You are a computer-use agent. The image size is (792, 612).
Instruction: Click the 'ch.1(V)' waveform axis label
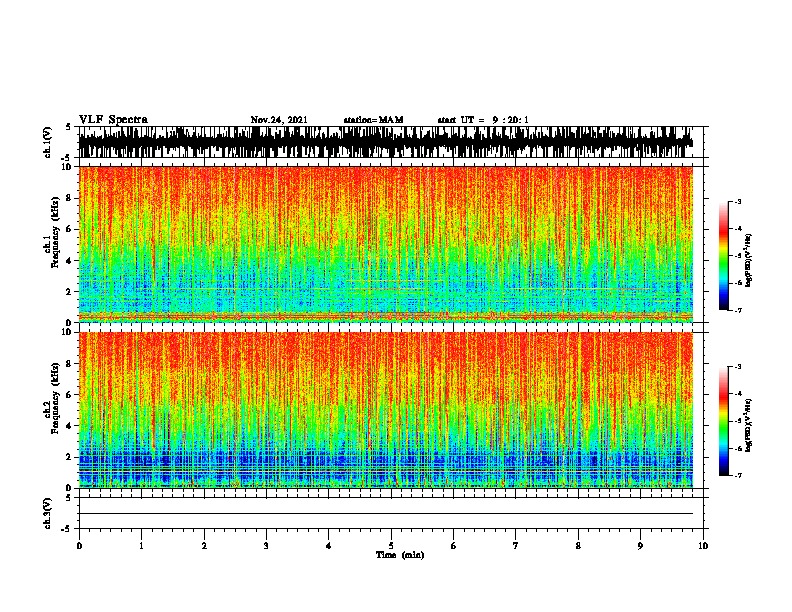48,142
